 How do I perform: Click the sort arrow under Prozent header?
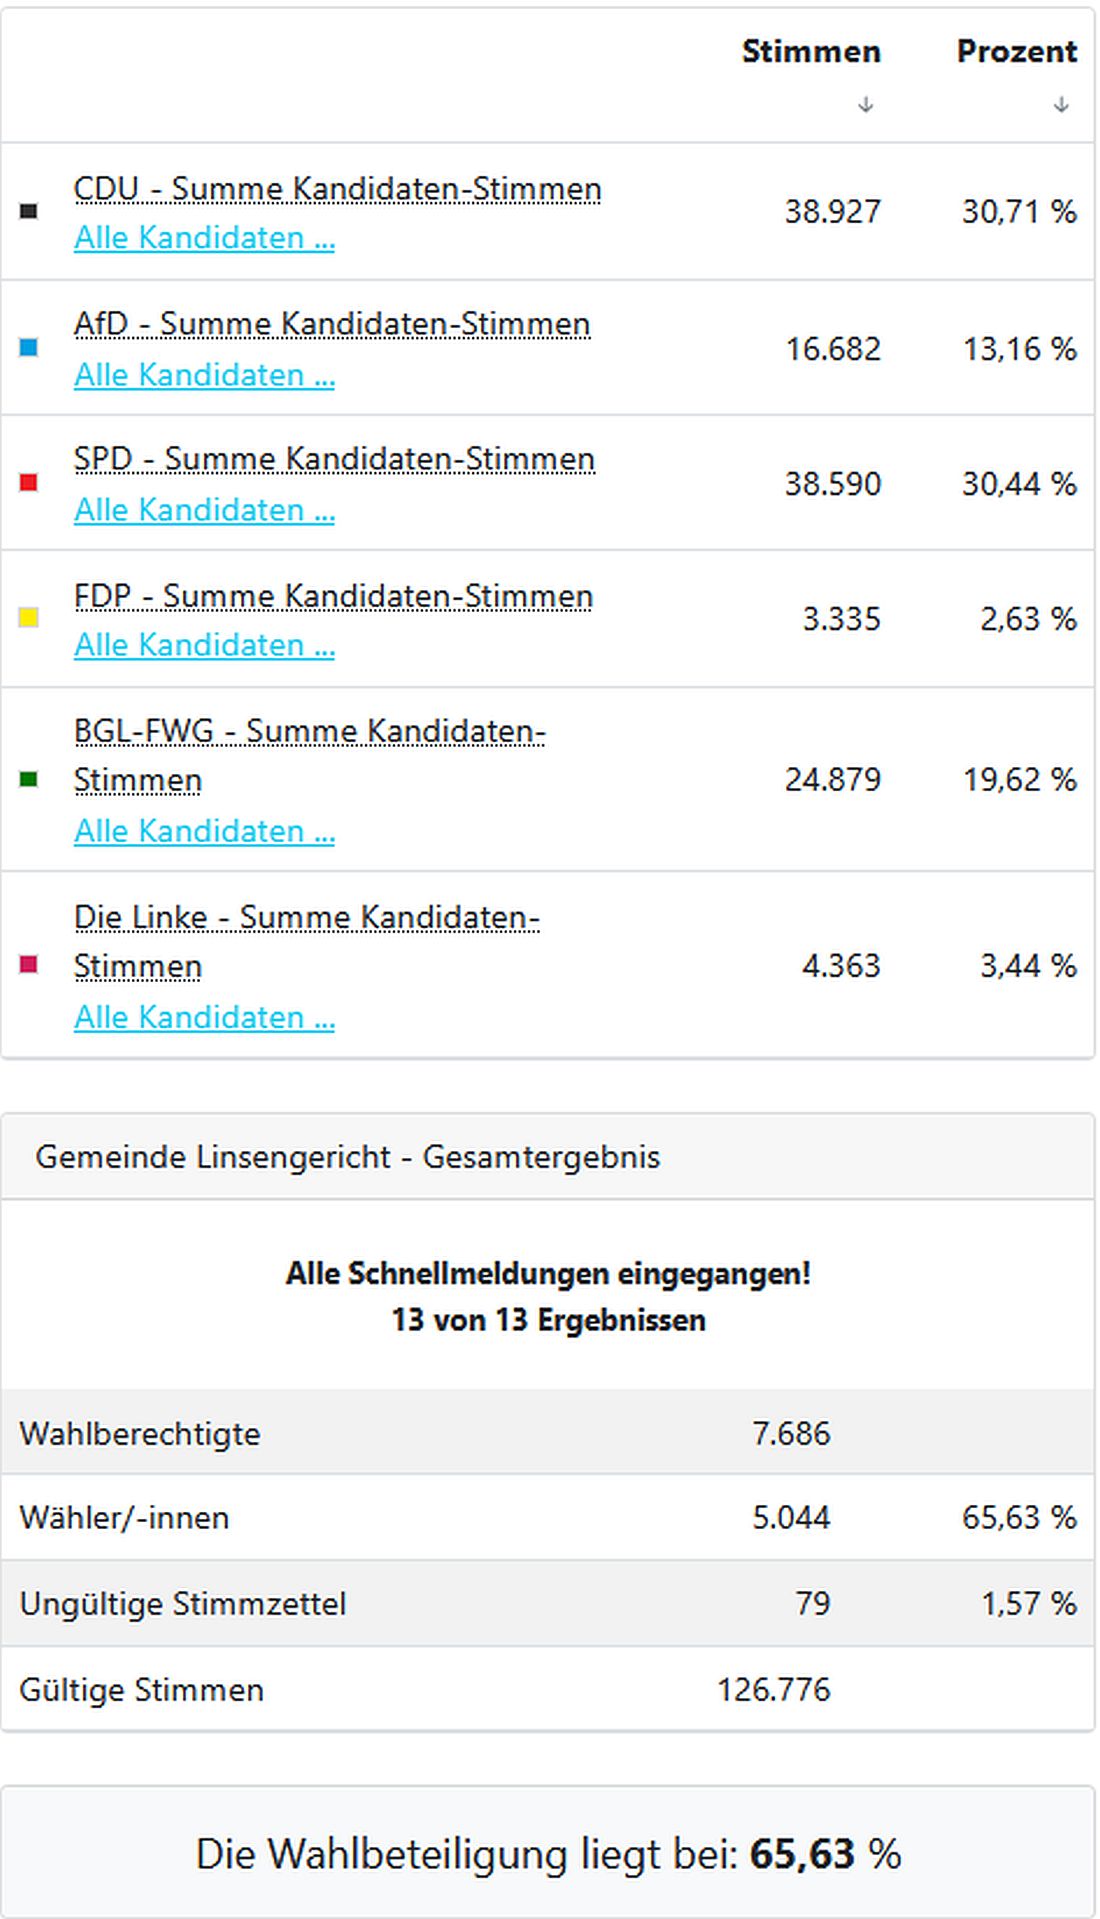click(x=1059, y=101)
